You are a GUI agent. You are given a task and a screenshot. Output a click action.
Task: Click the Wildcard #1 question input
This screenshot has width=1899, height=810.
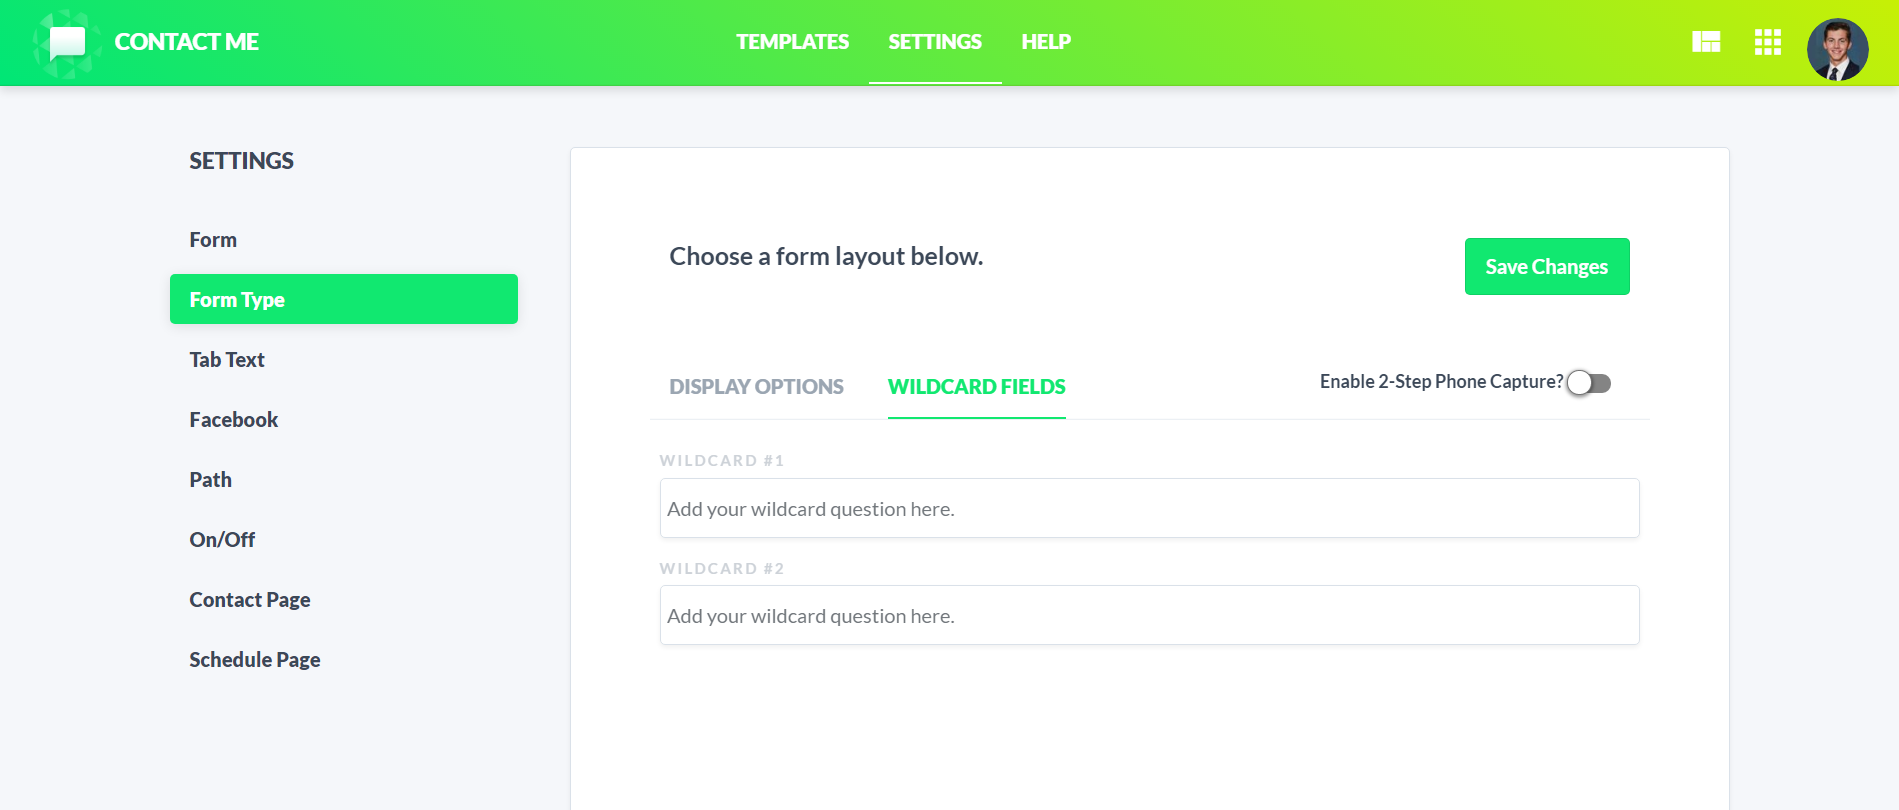coord(1150,508)
